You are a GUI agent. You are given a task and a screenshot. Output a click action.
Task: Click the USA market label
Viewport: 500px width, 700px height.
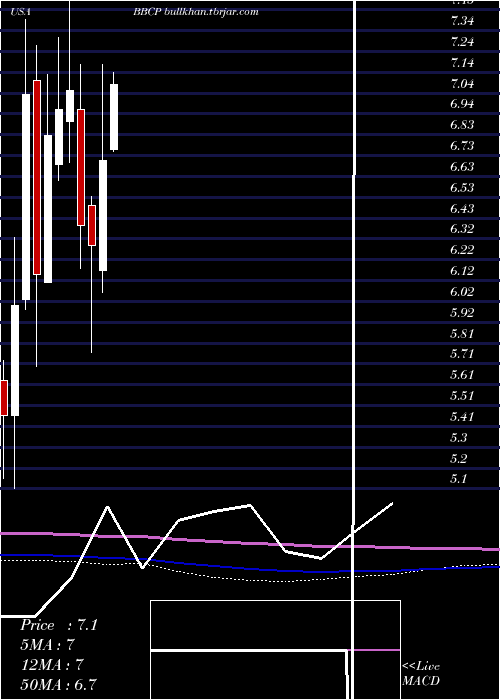point(21,12)
